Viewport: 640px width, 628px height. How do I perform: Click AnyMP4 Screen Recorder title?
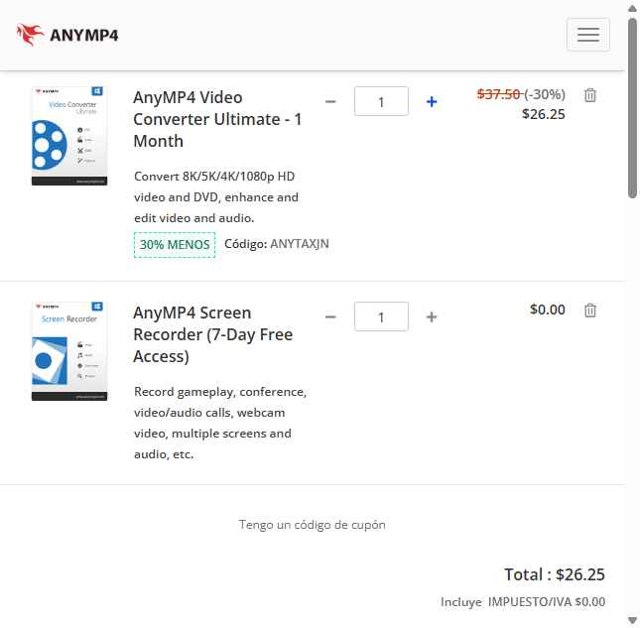(x=213, y=335)
